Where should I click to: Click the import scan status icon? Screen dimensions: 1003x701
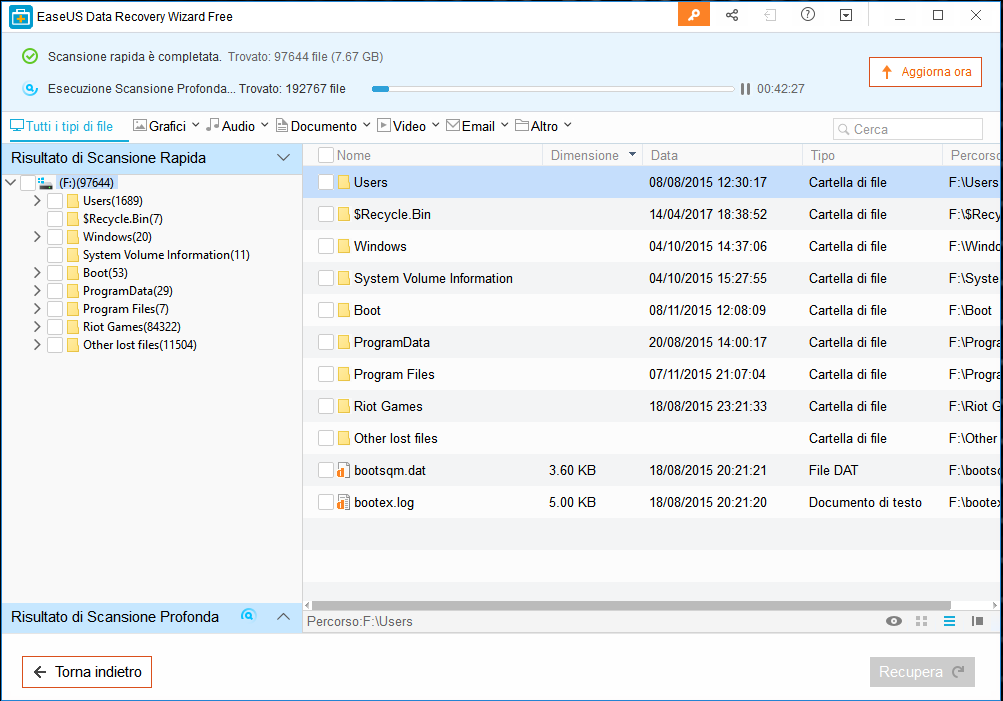point(770,15)
